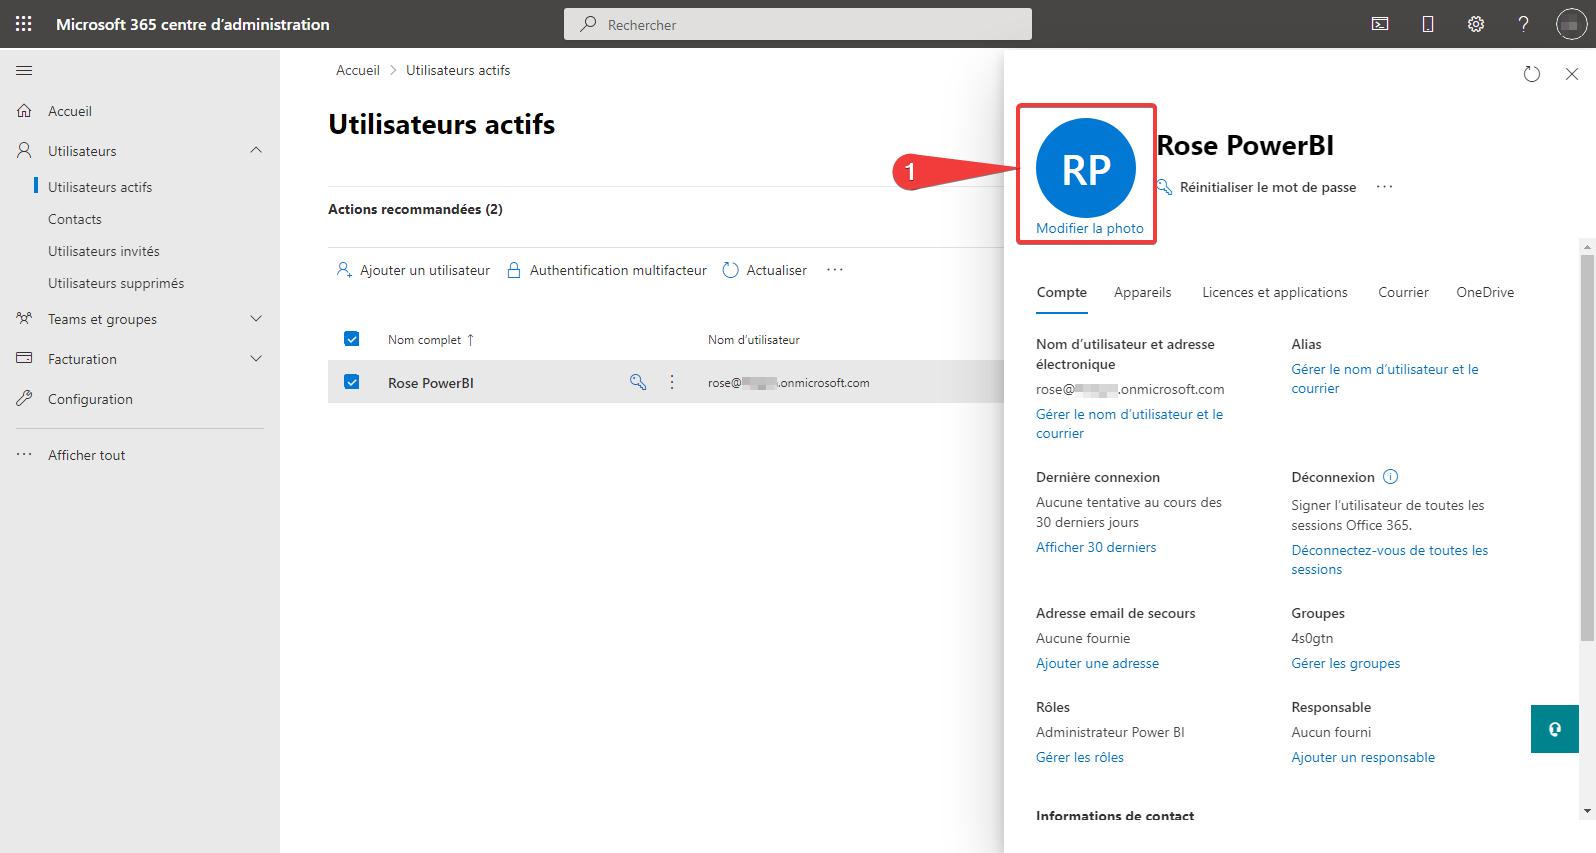Open the account profile avatar
Image resolution: width=1596 pixels, height=853 pixels.
[x=1571, y=24]
